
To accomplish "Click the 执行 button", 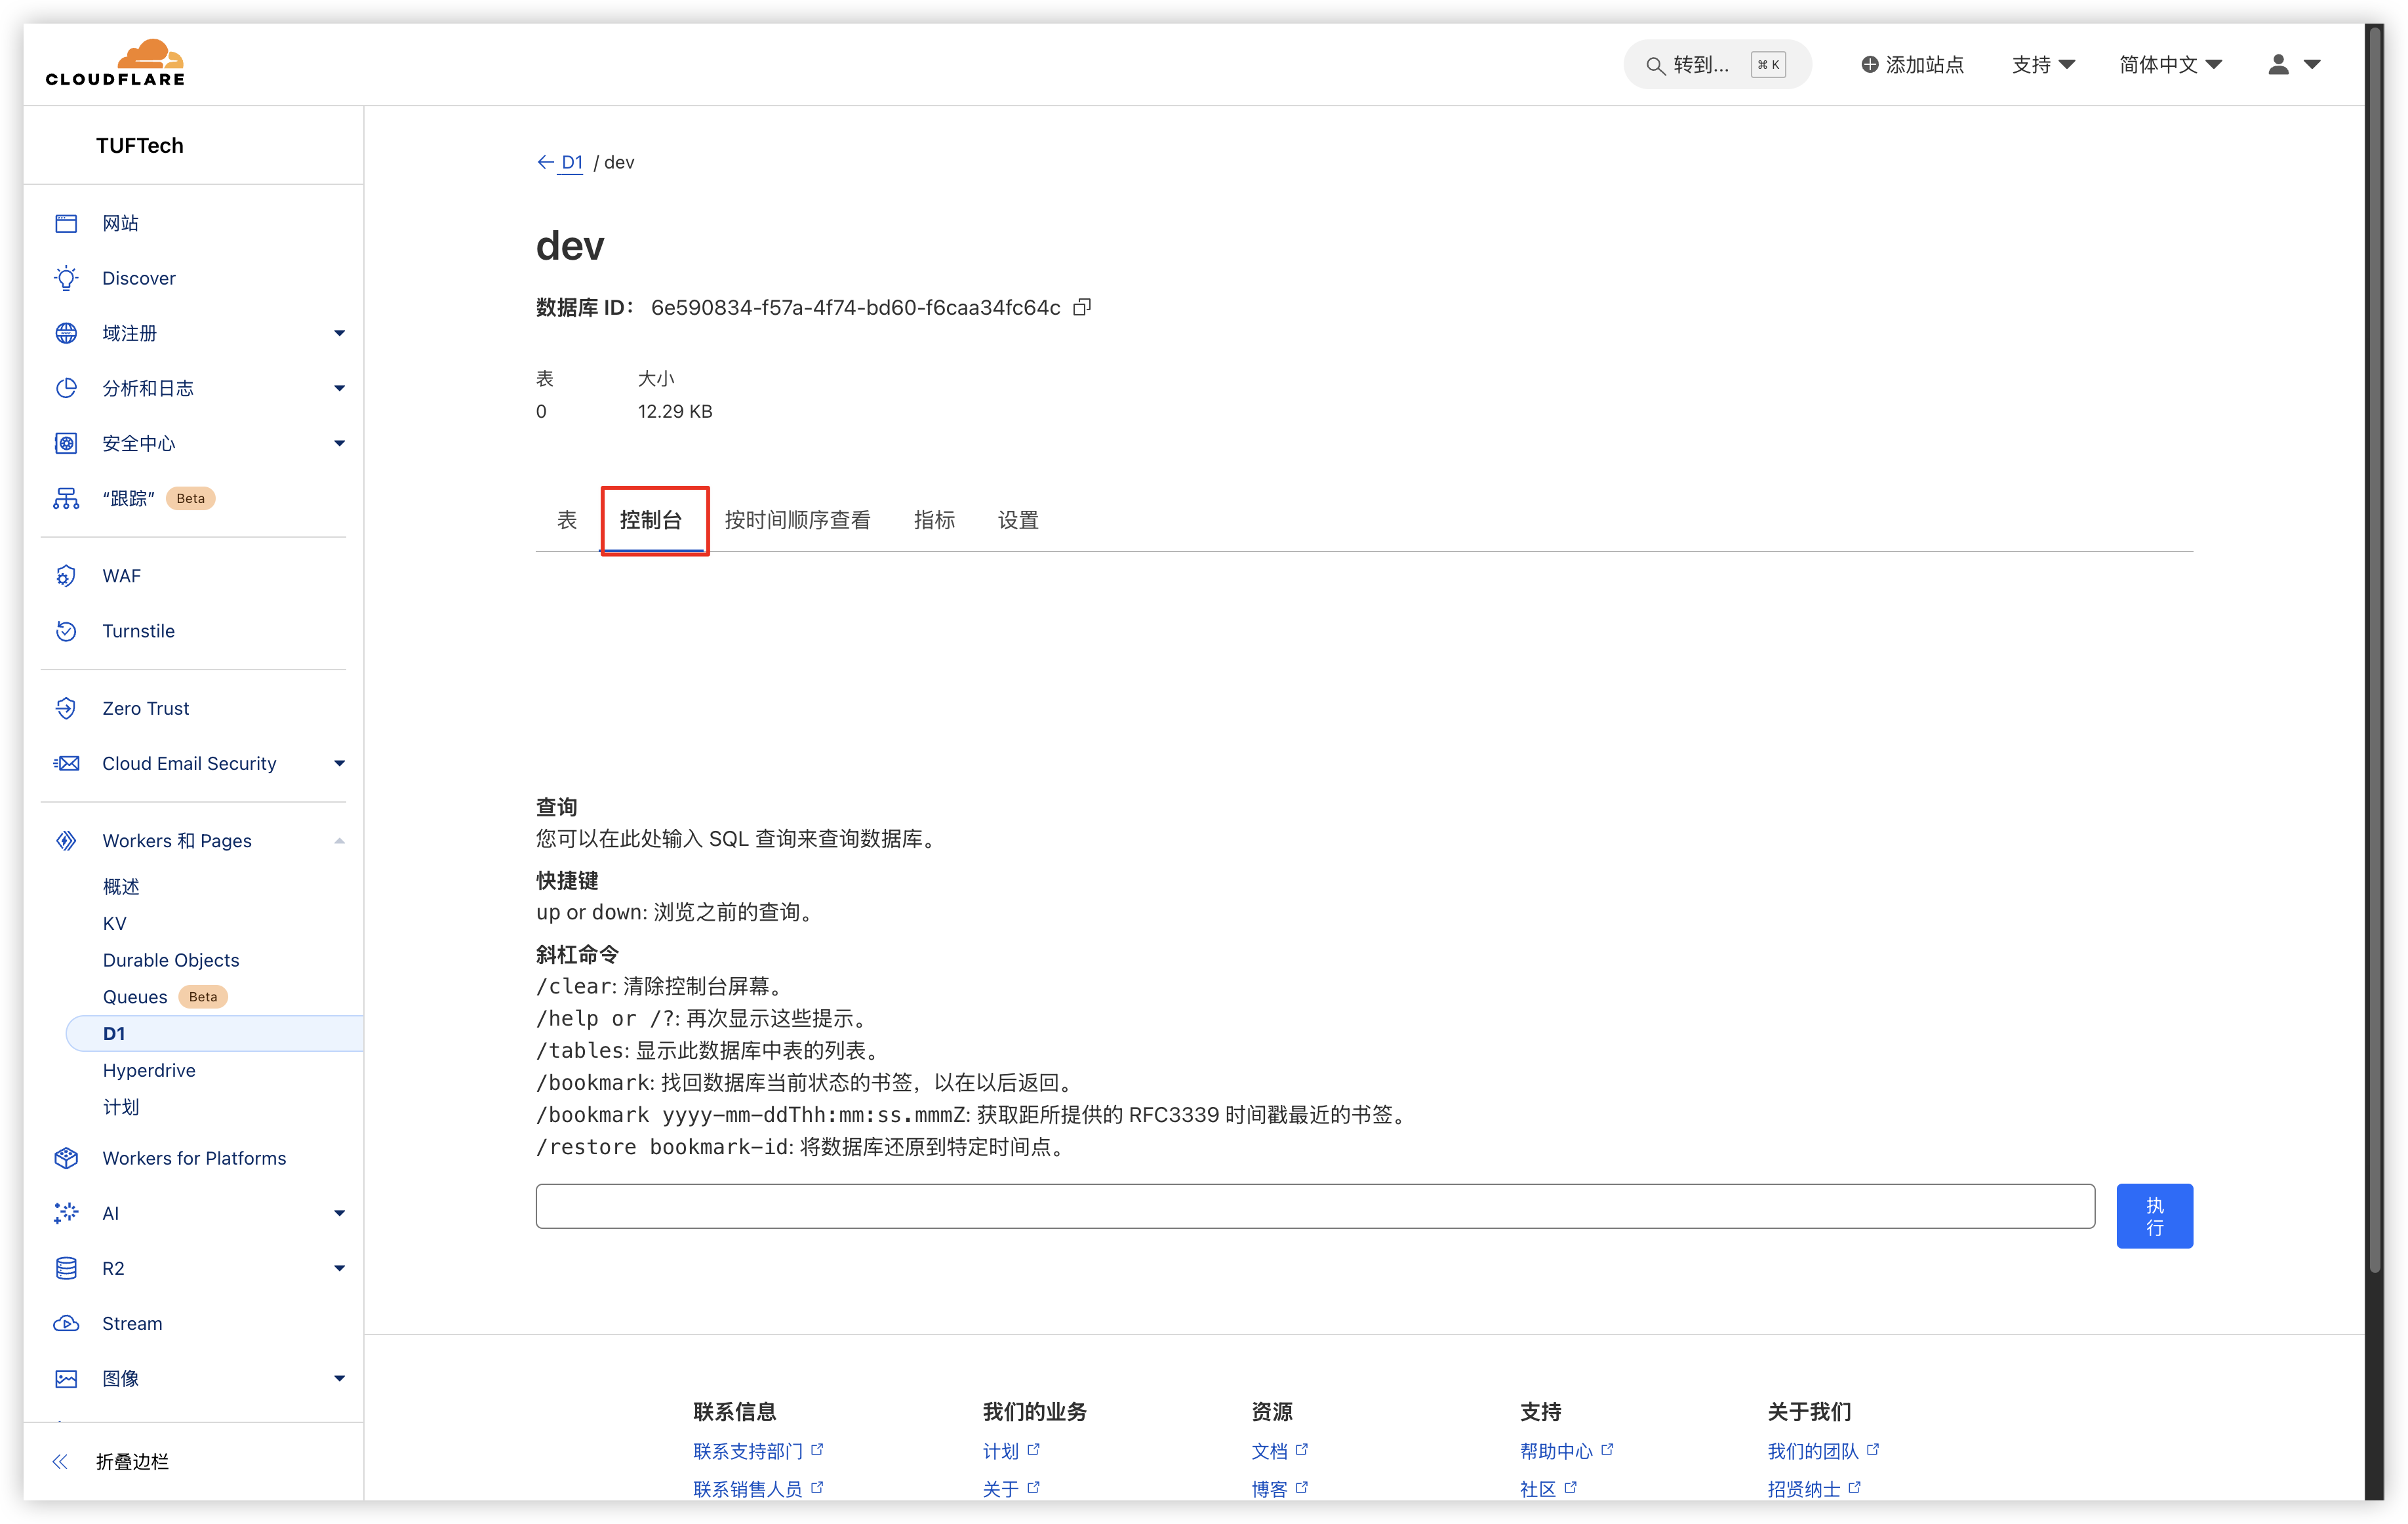I will [2155, 1216].
